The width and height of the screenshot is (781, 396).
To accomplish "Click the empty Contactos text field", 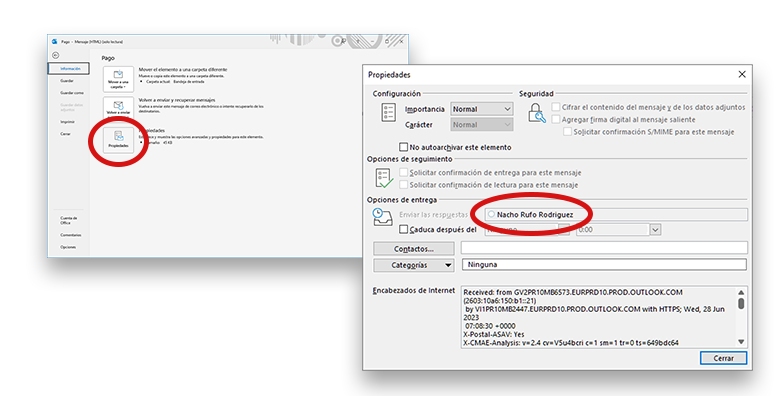I will point(604,248).
